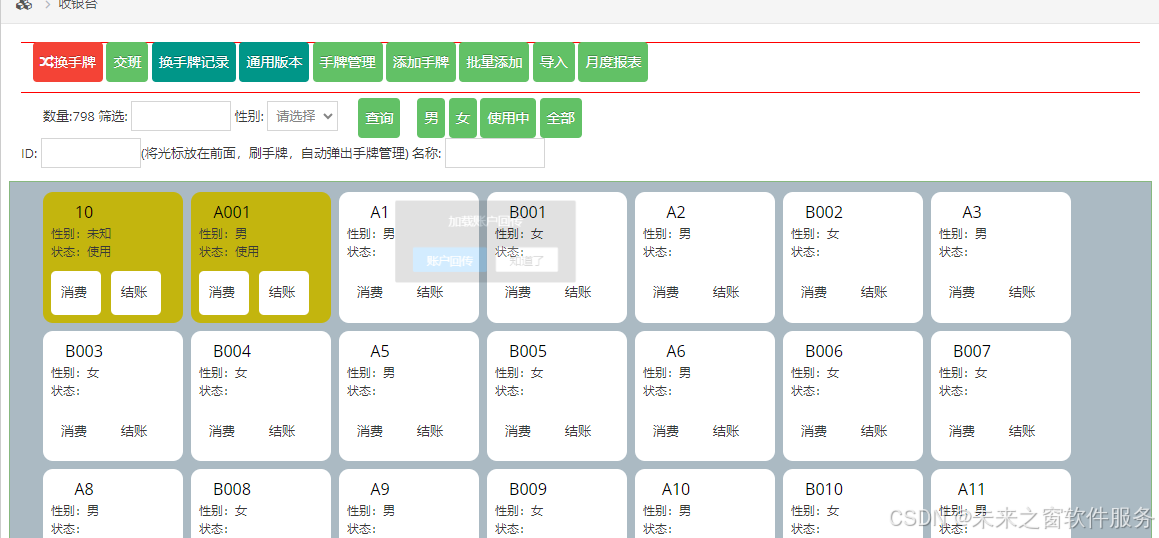
Task: Click 收银台 breadcrumb text
Action: tap(78, 4)
